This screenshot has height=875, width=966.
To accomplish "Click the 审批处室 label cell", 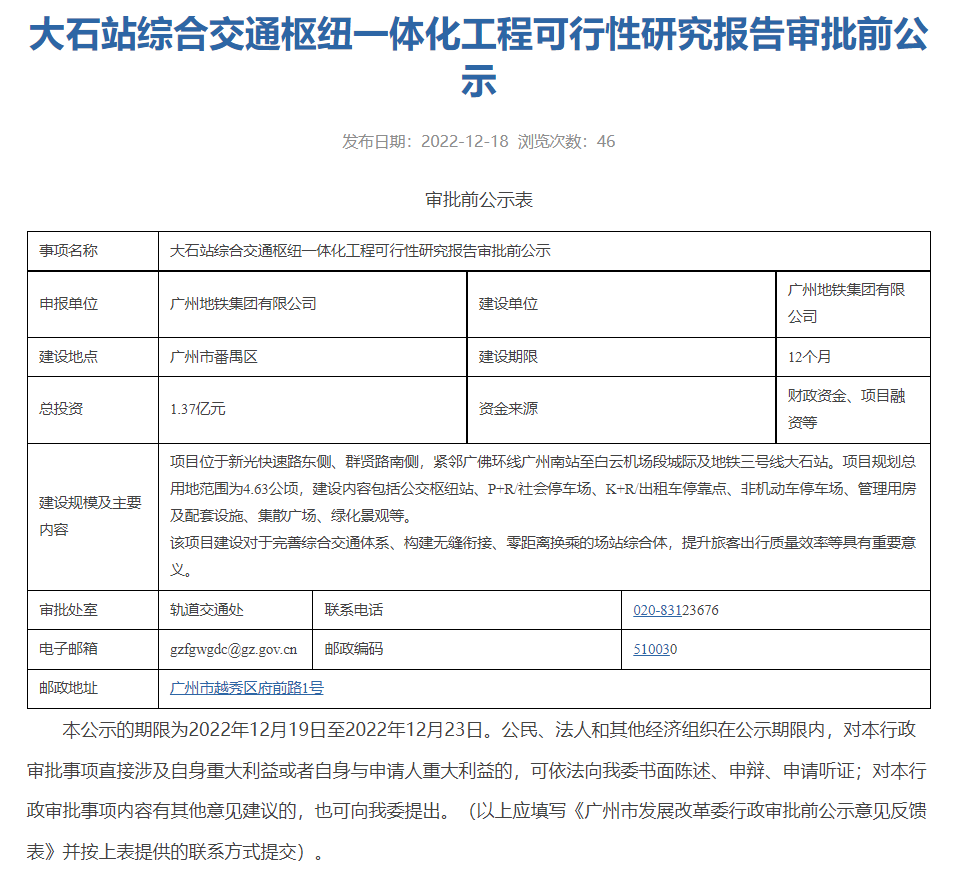I will (x=93, y=610).
